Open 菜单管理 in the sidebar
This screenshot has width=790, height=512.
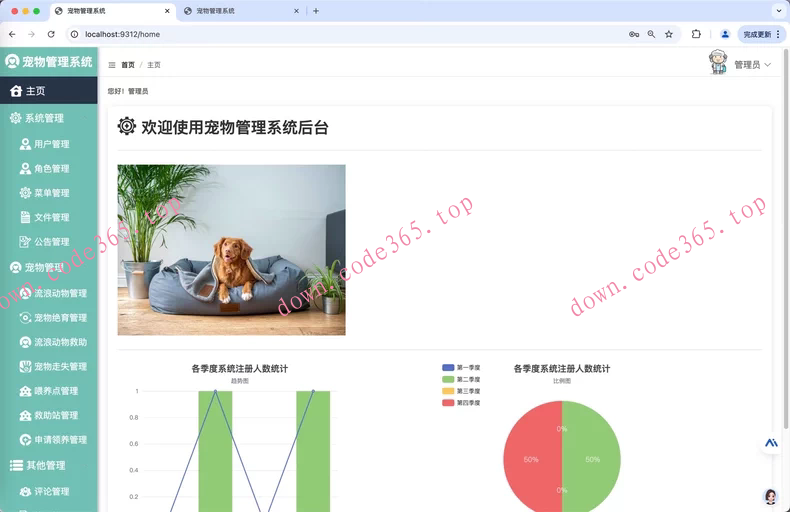(x=48, y=193)
